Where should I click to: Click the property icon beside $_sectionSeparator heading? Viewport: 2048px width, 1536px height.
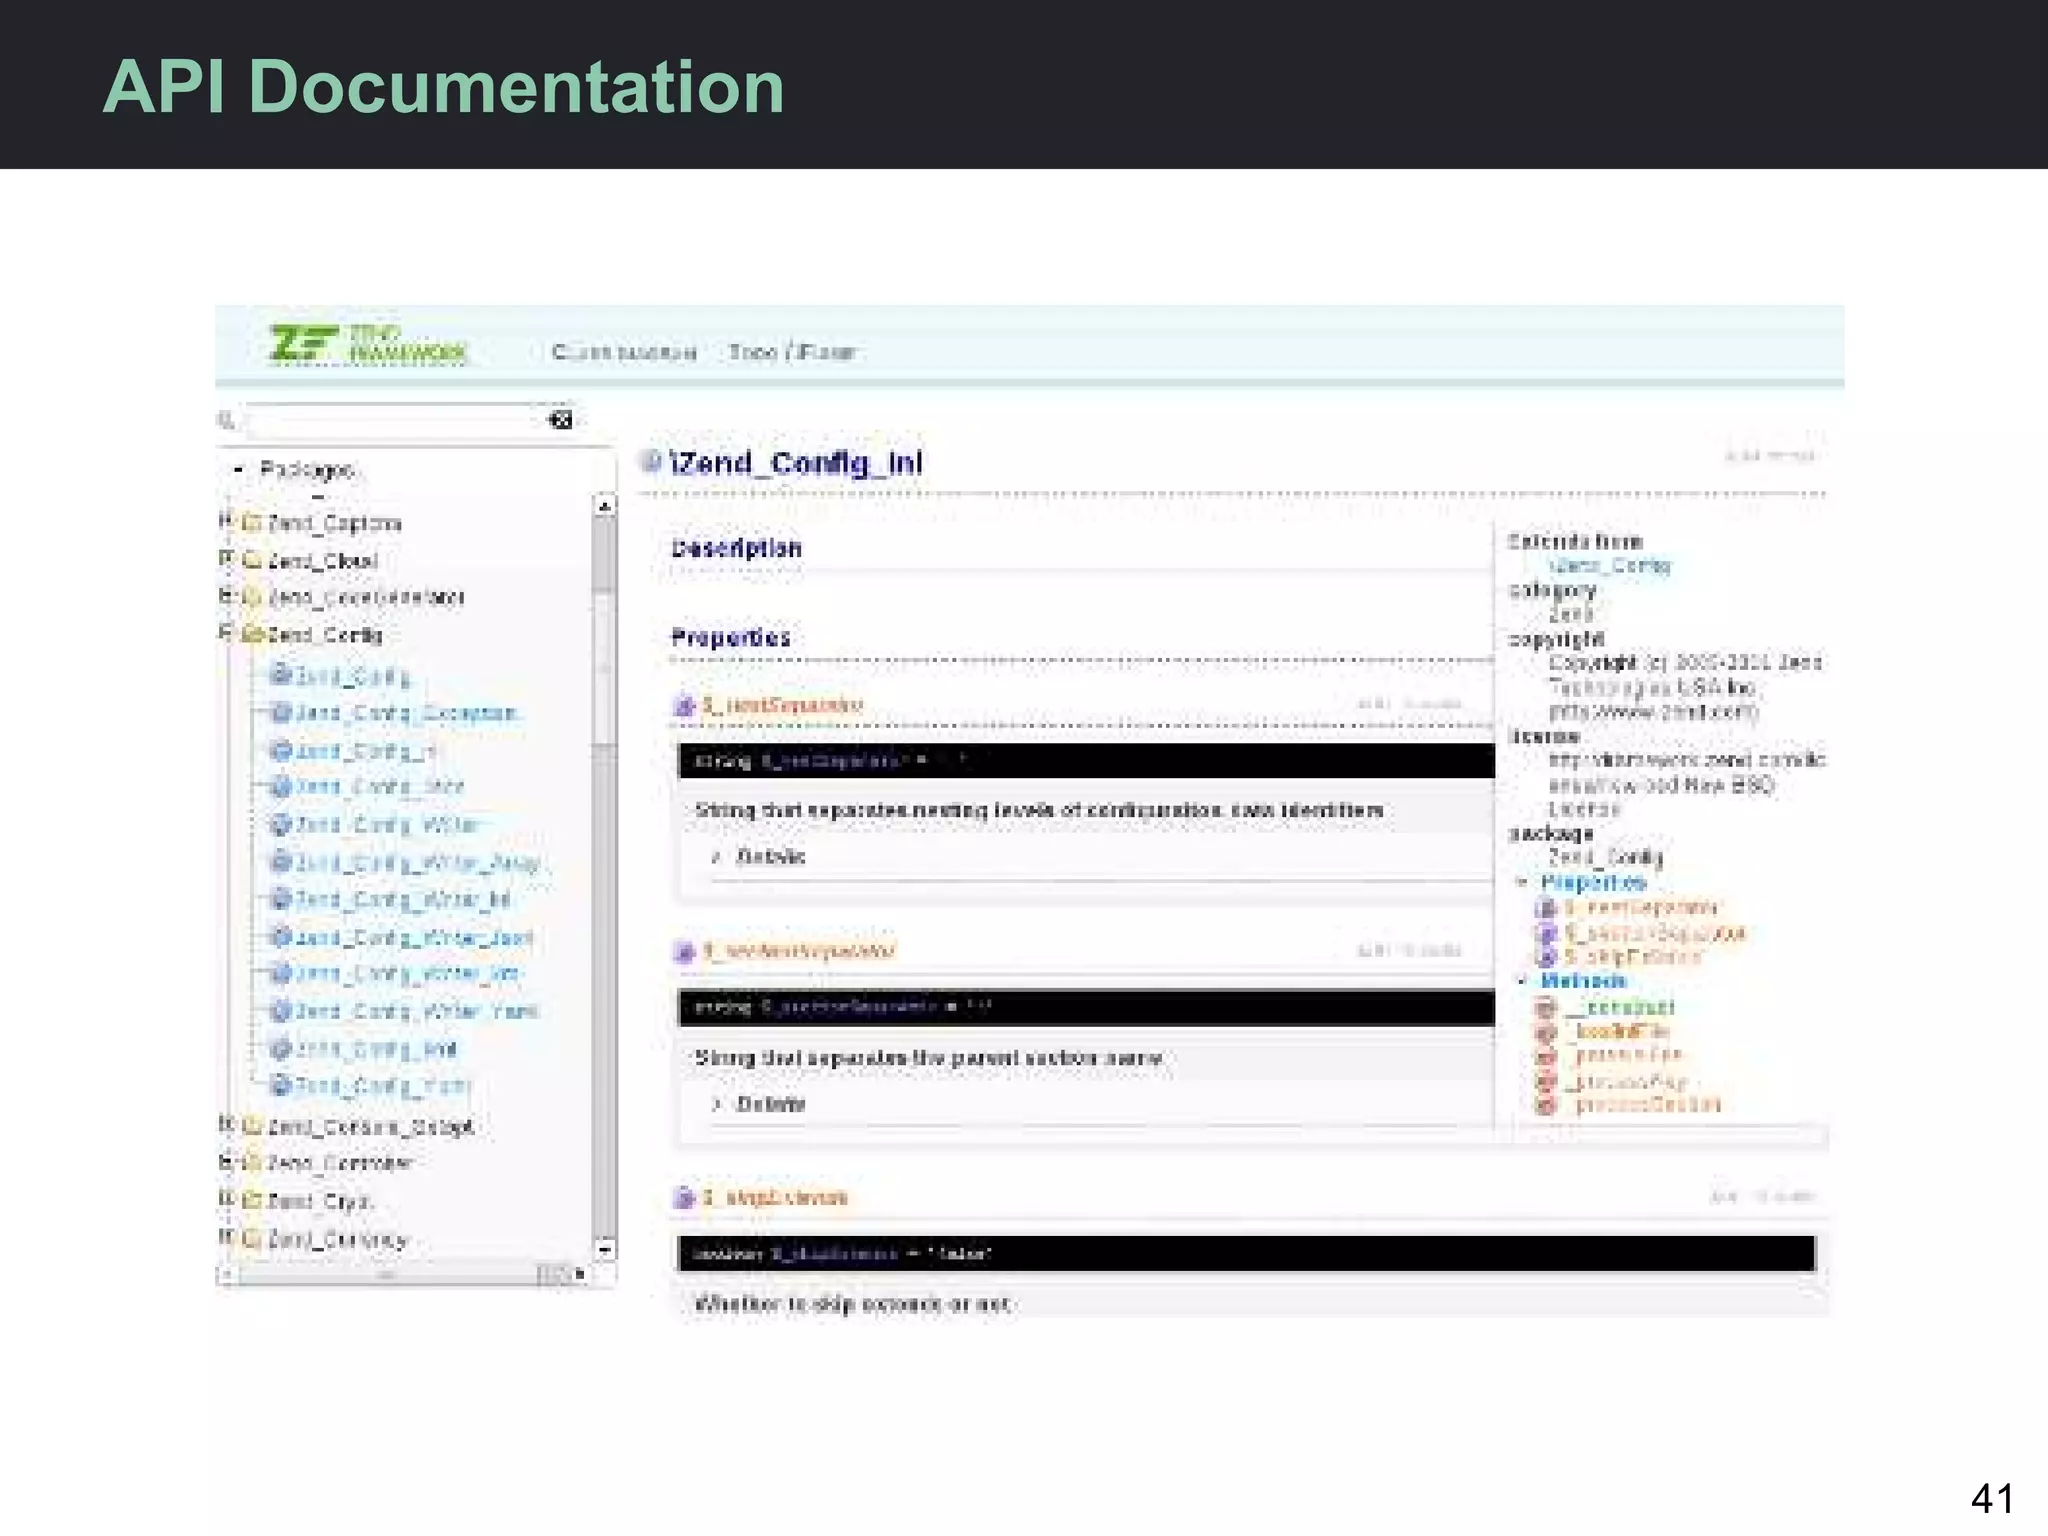point(685,951)
